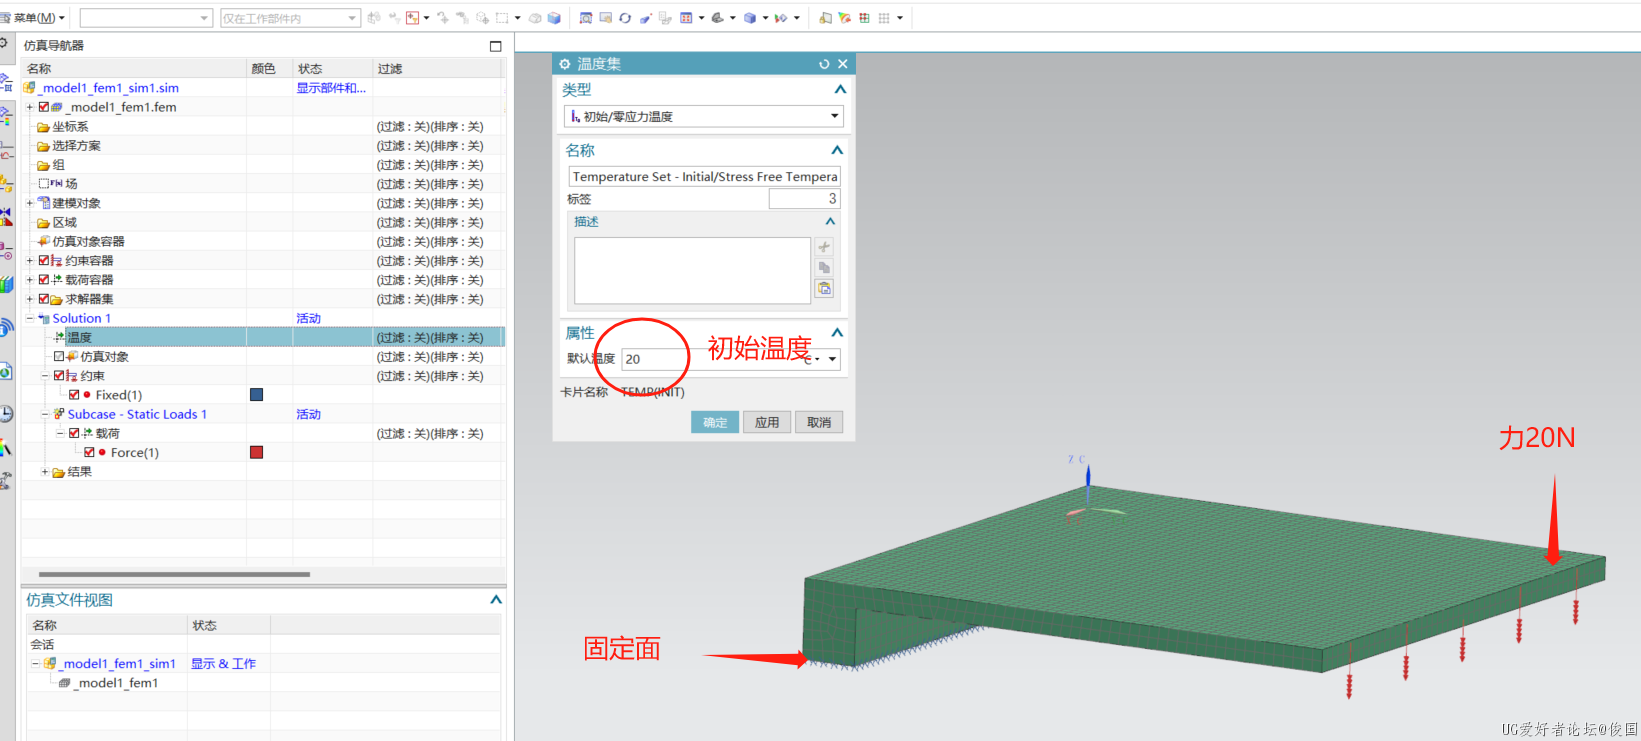Screen dimensions: 1641x741
Task: Click the Temperature Set name field
Action: pyautogui.click(x=704, y=177)
